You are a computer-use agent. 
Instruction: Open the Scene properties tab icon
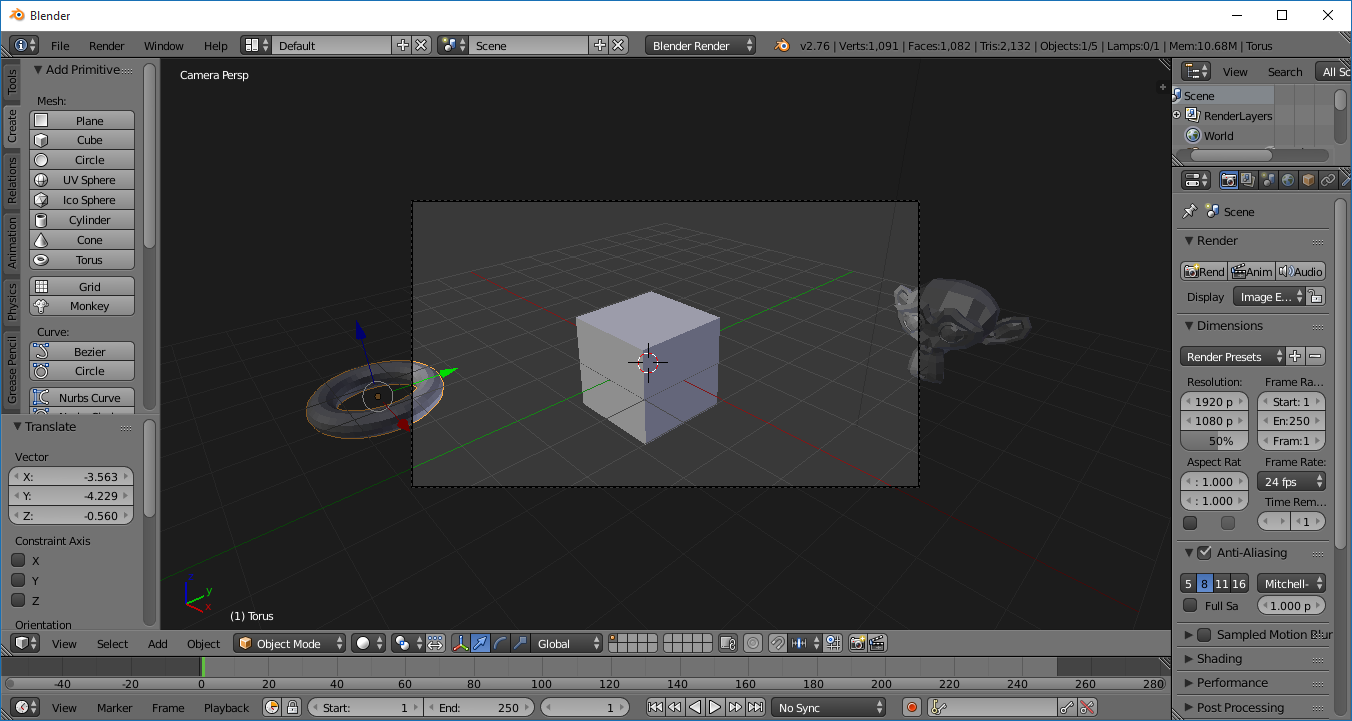point(1268,180)
